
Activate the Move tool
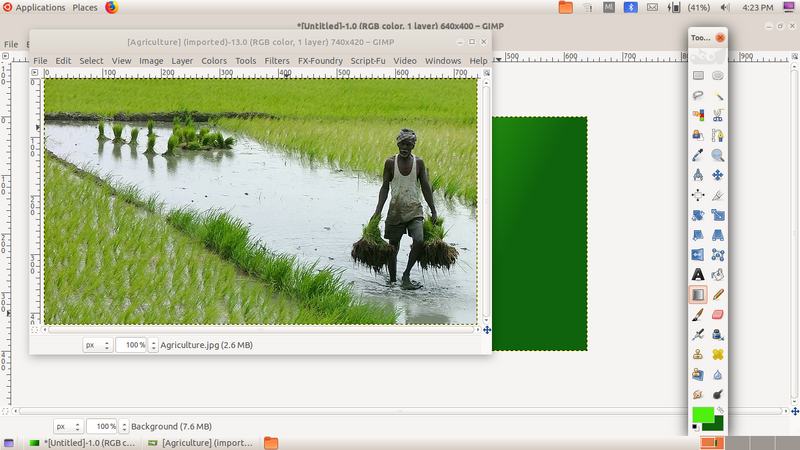pos(718,175)
